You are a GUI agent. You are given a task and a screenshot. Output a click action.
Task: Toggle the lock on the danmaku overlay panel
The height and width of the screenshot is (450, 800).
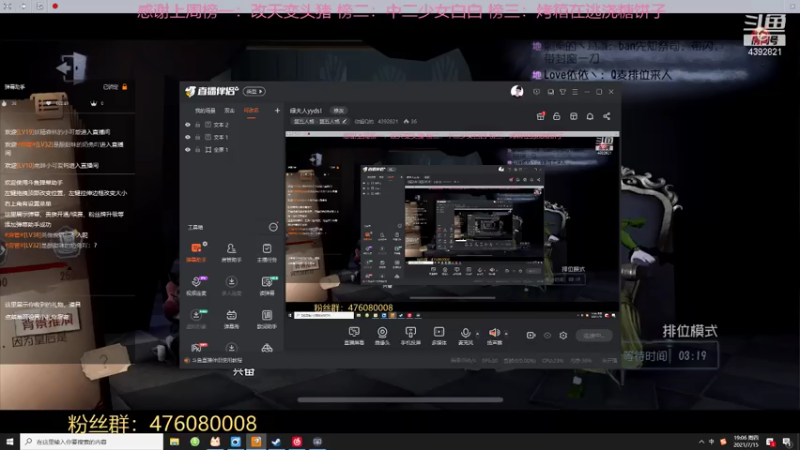124,87
